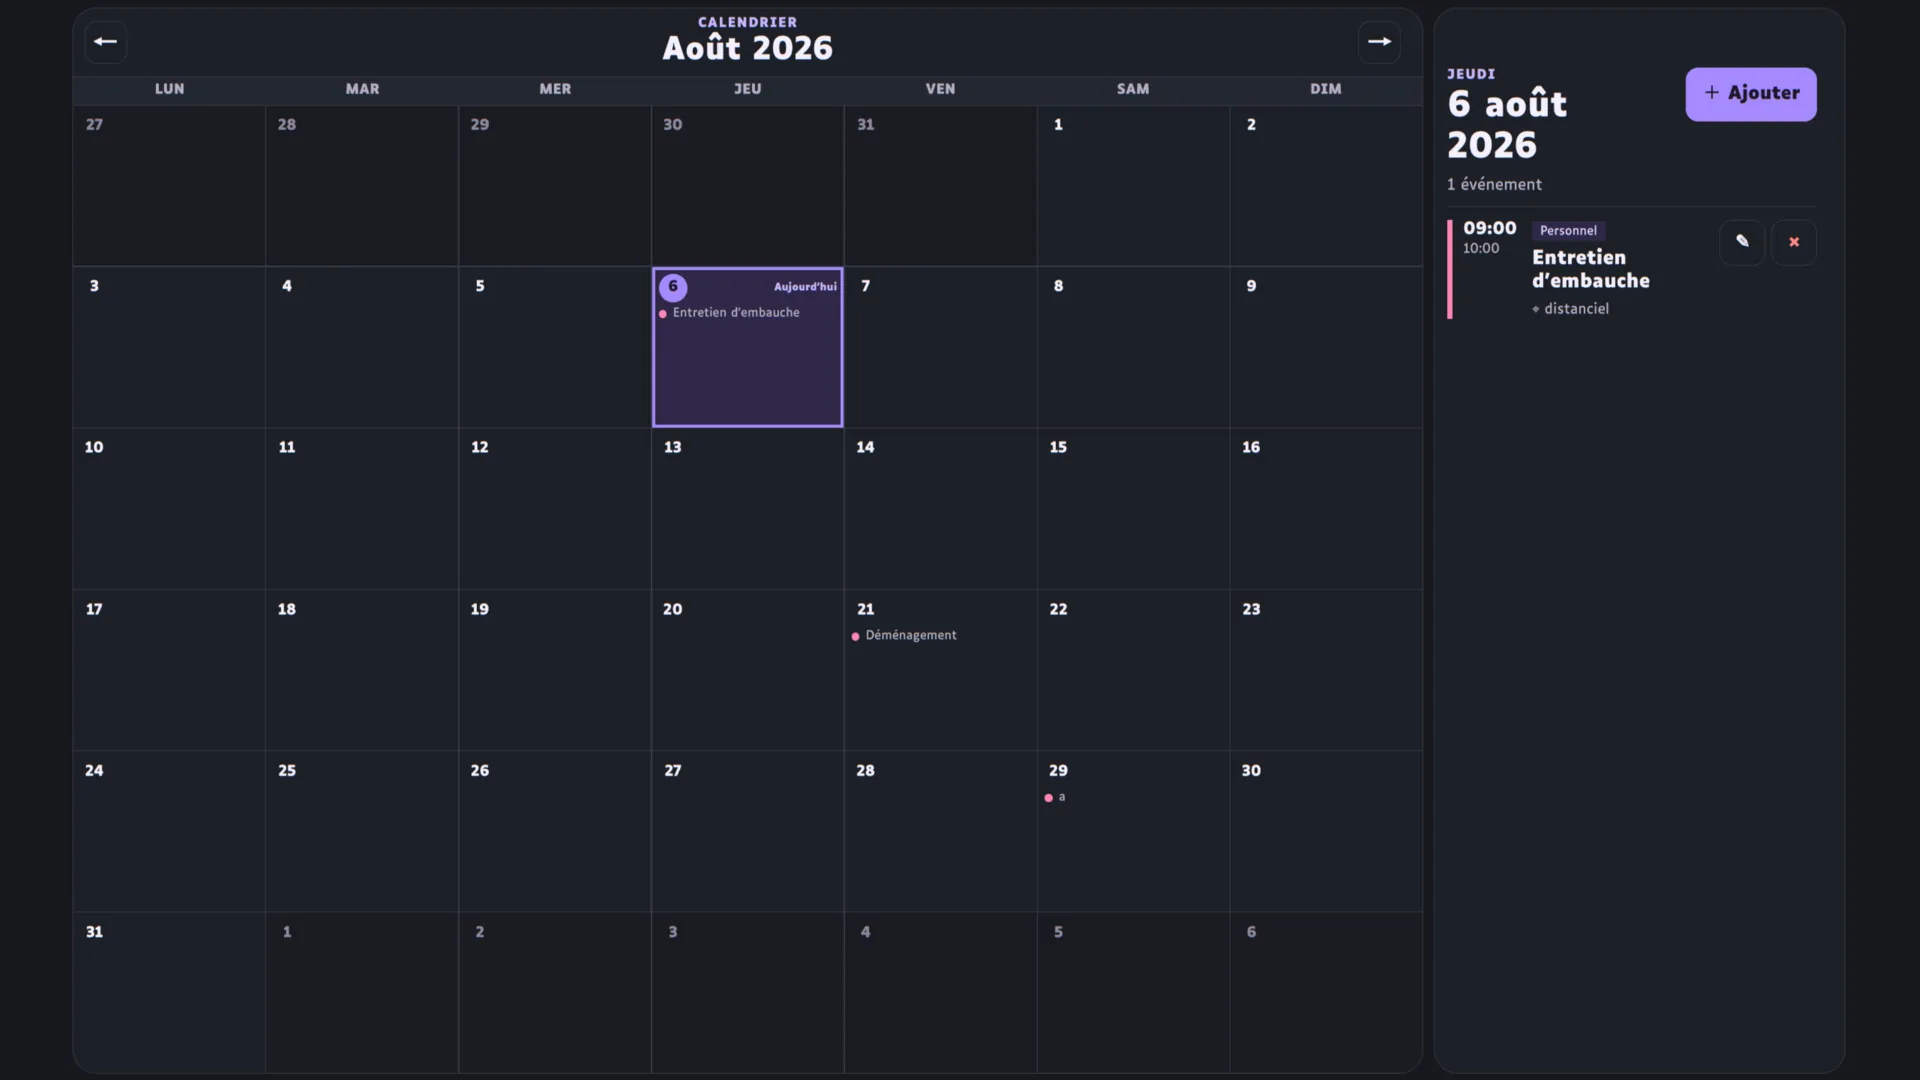Viewport: 1920px width, 1080px height.
Task: Select August 13 day cell
Action: (x=747, y=509)
